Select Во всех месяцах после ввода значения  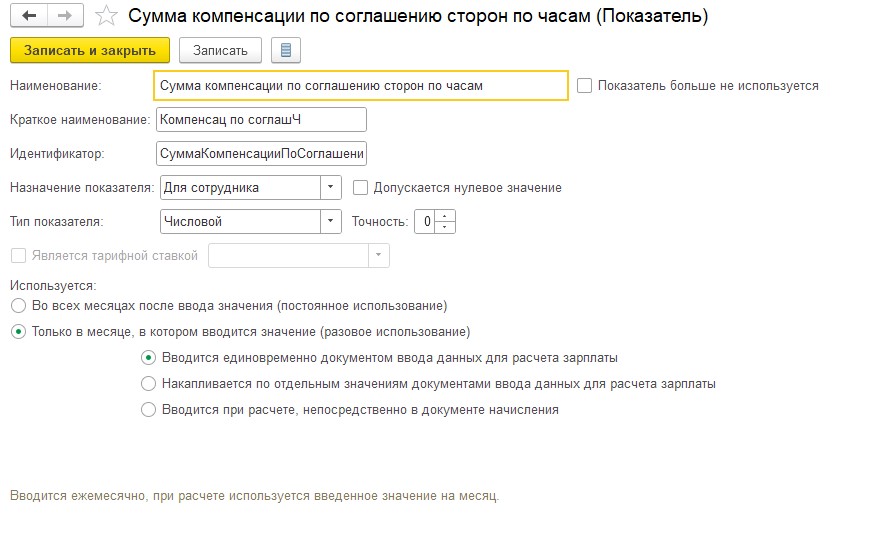(18, 306)
